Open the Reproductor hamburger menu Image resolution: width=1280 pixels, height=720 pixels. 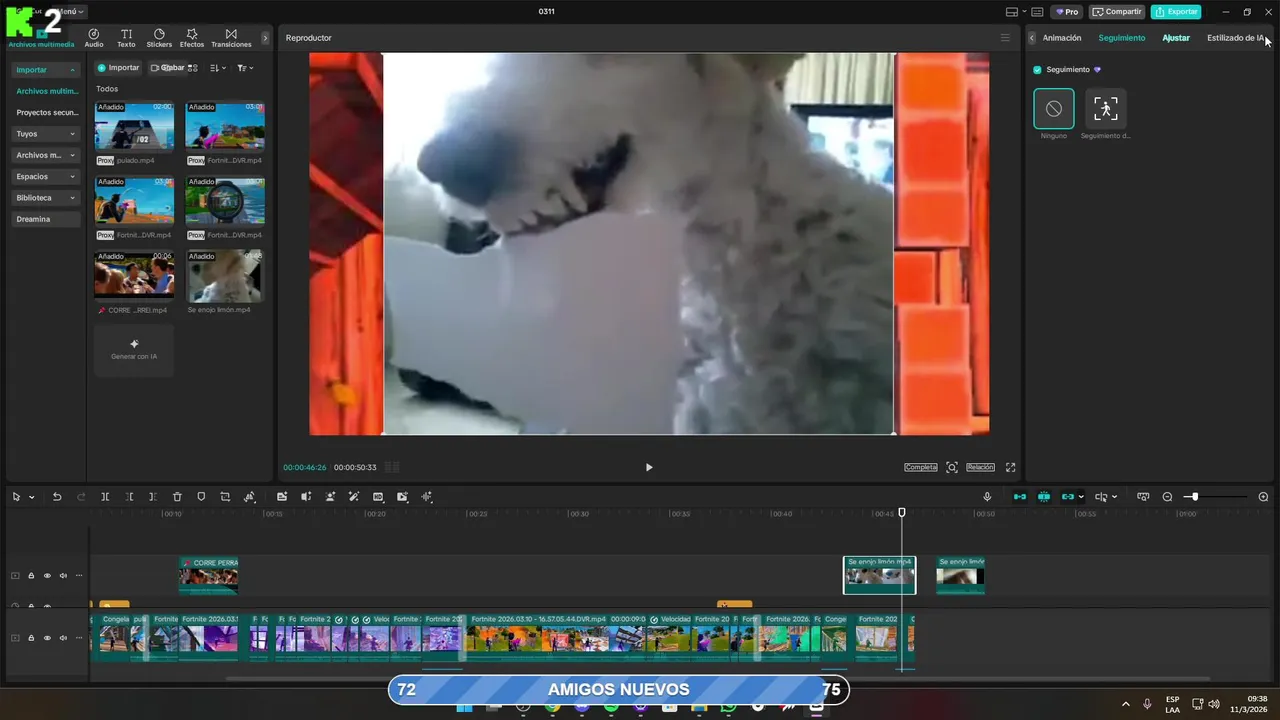pos(1005,38)
